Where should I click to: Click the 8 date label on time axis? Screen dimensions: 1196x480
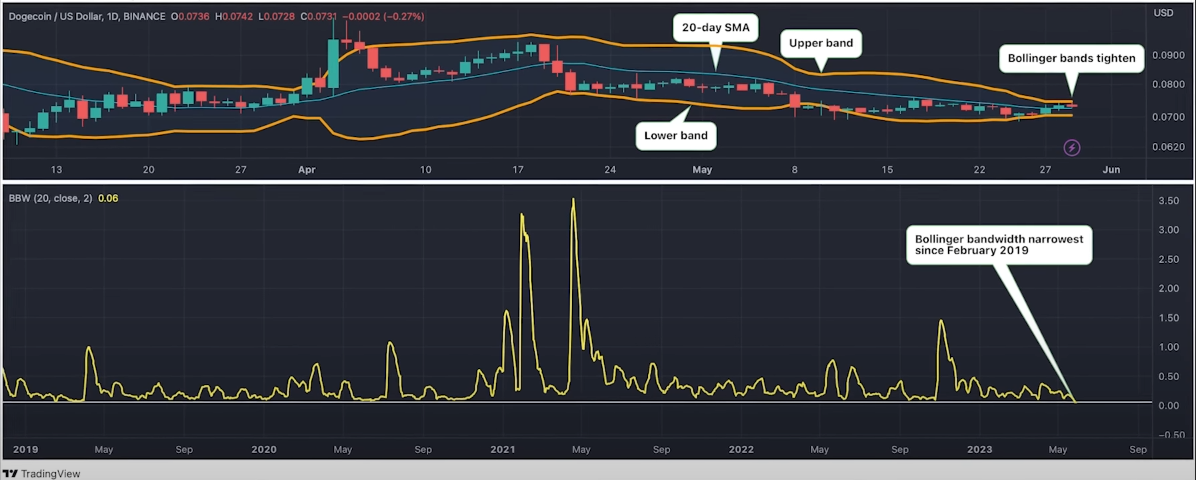795,169
